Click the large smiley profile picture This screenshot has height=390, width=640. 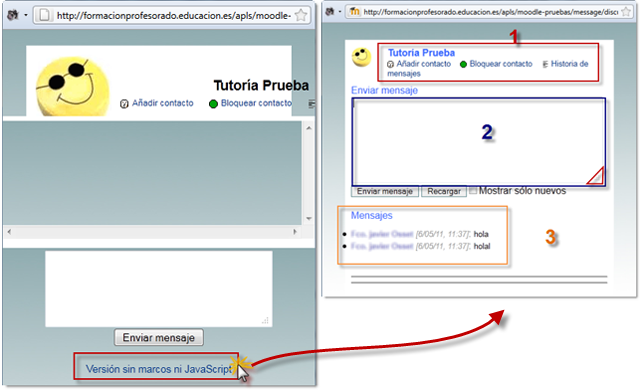point(72,87)
